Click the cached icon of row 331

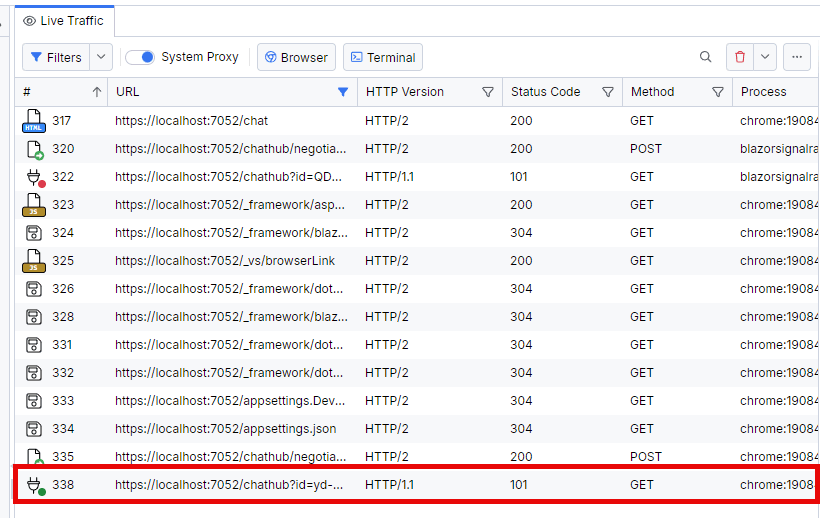pyautogui.click(x=33, y=345)
